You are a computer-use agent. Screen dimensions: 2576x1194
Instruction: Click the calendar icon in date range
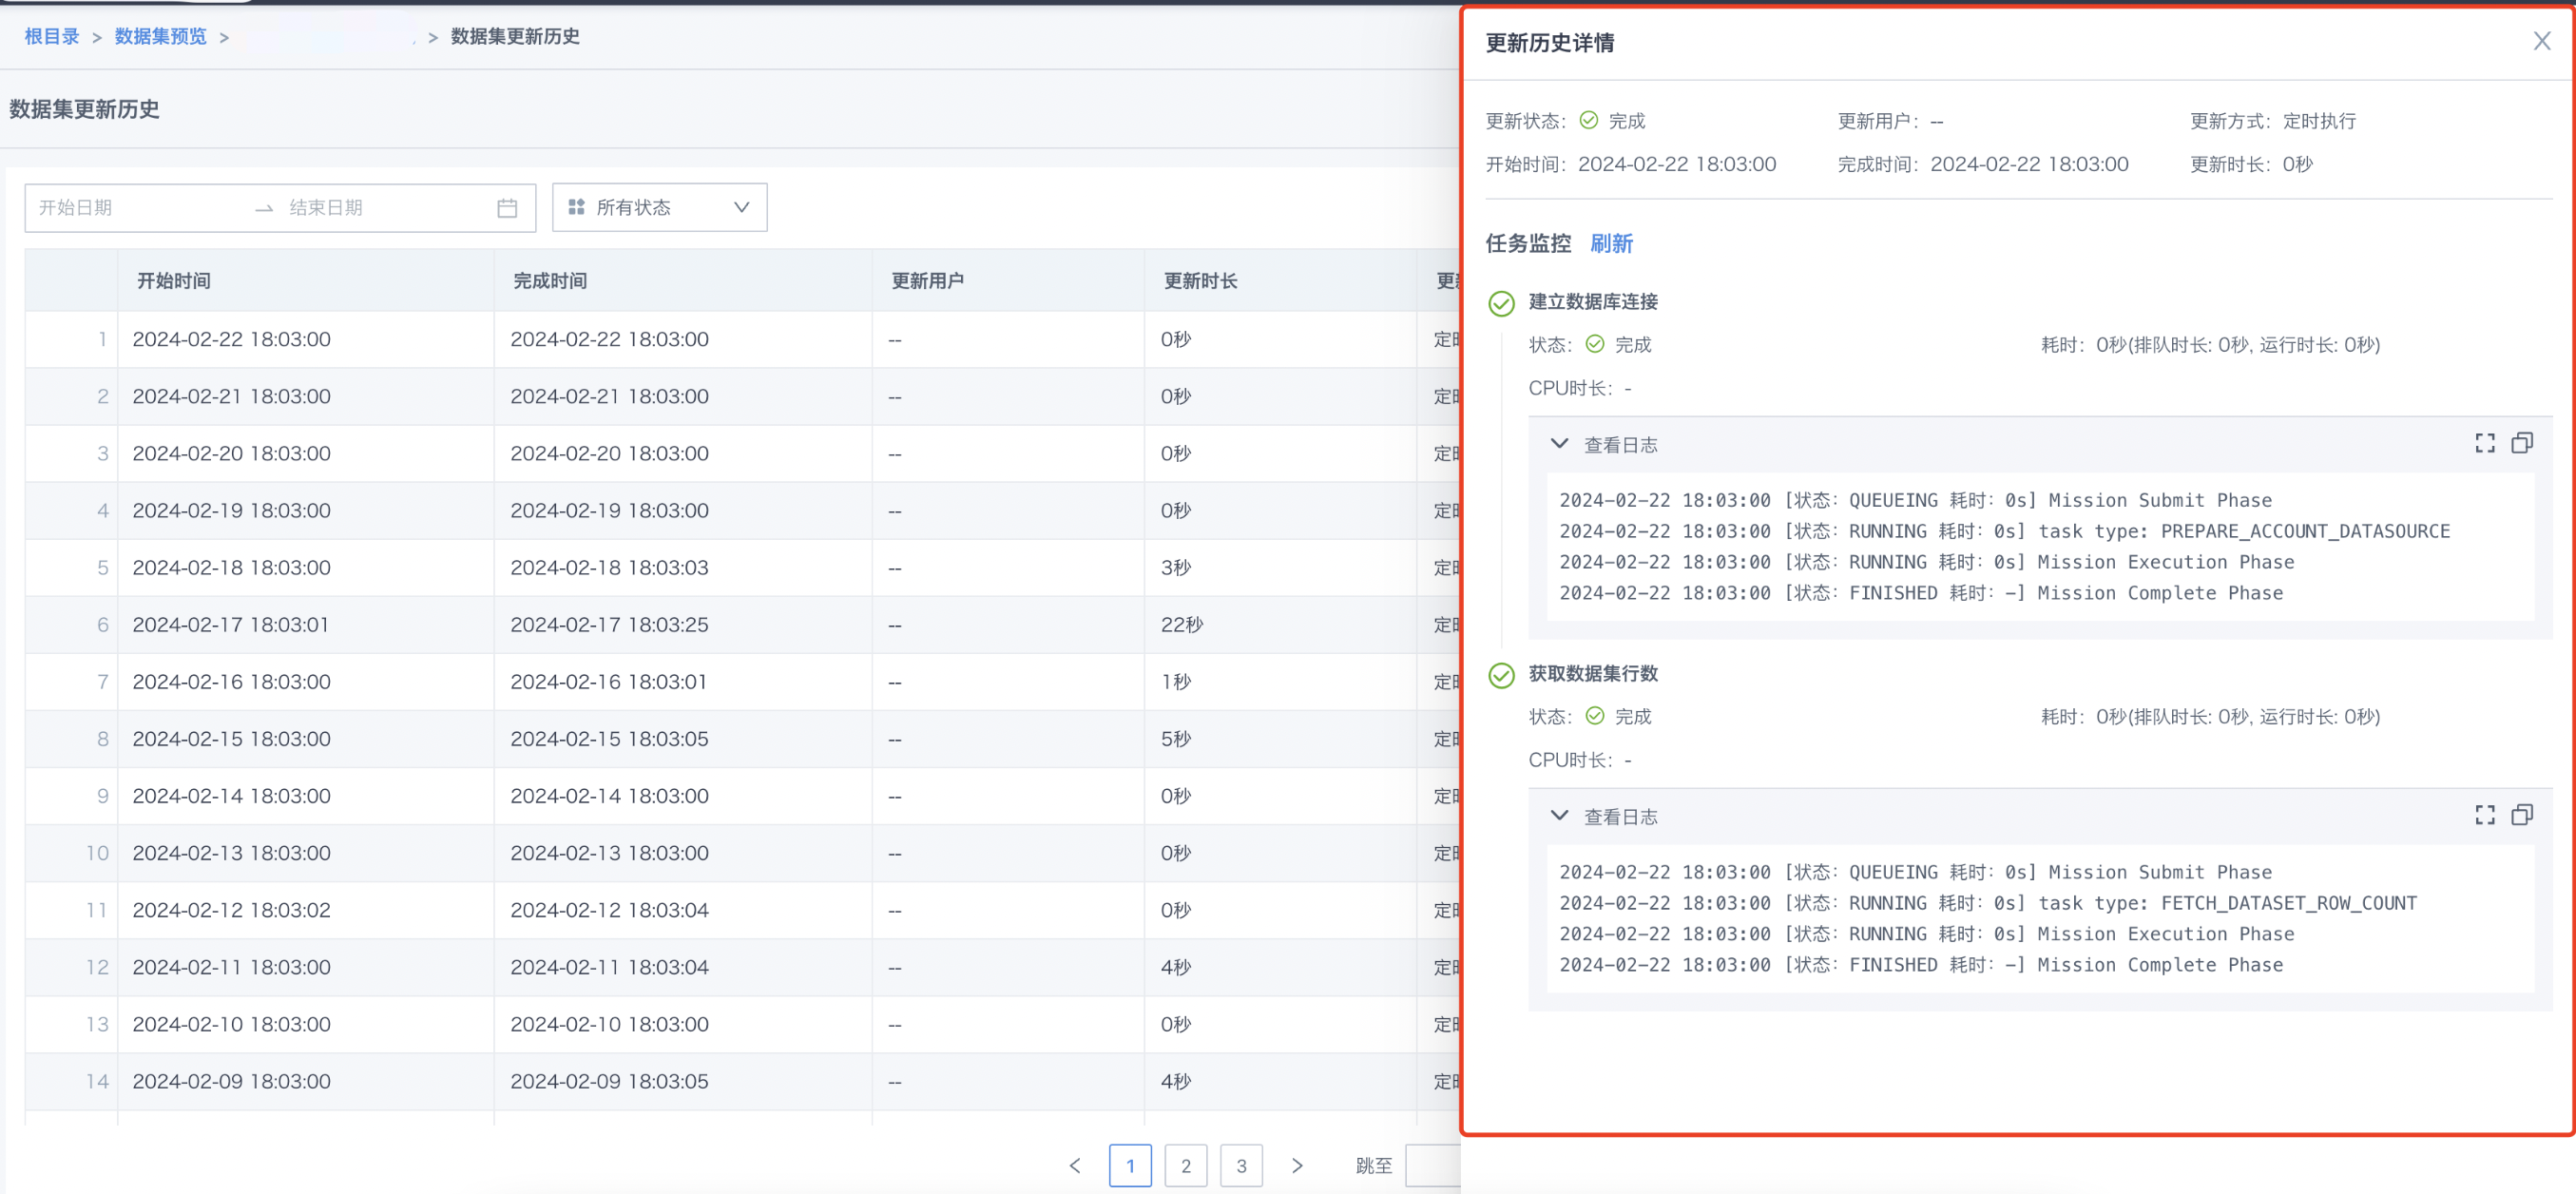507,208
